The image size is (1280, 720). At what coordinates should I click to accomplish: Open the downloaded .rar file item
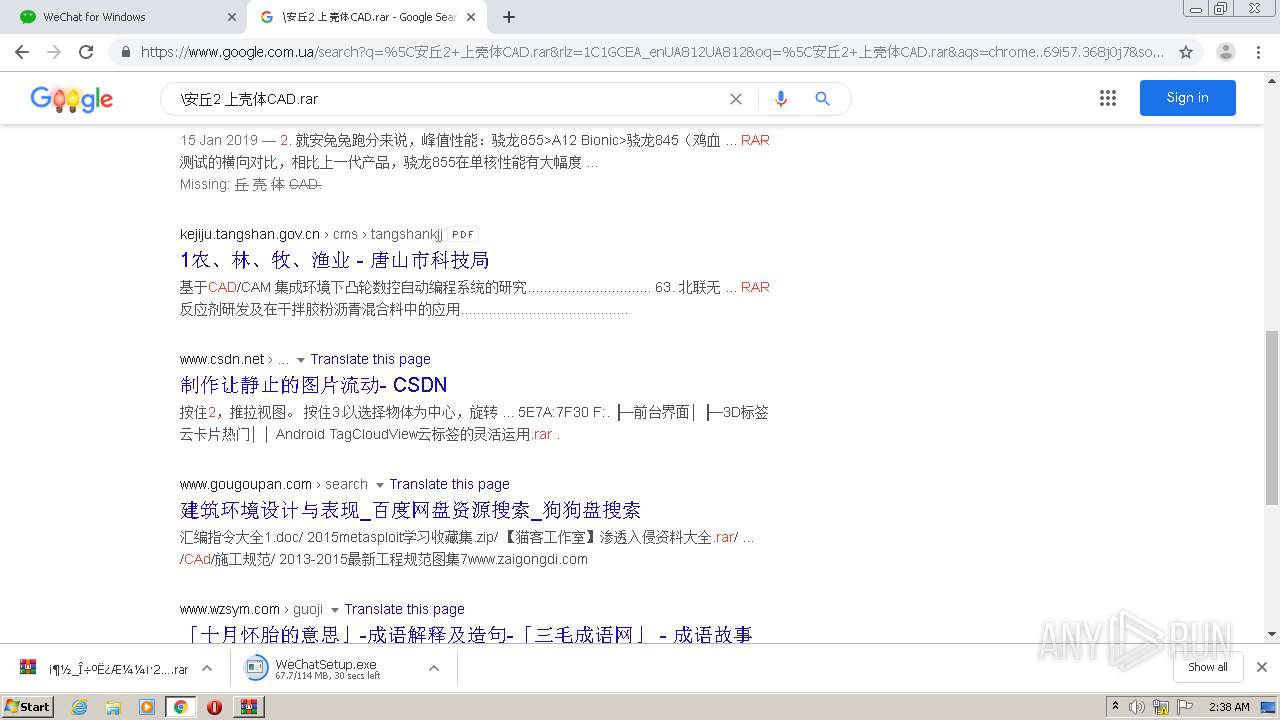[105, 668]
